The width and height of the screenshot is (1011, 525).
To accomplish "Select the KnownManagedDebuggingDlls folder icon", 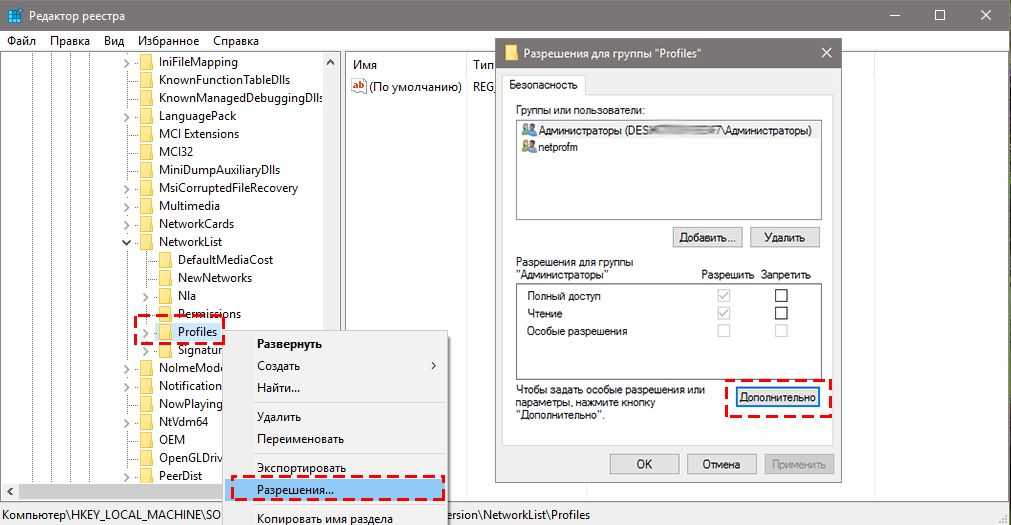I will pos(147,98).
